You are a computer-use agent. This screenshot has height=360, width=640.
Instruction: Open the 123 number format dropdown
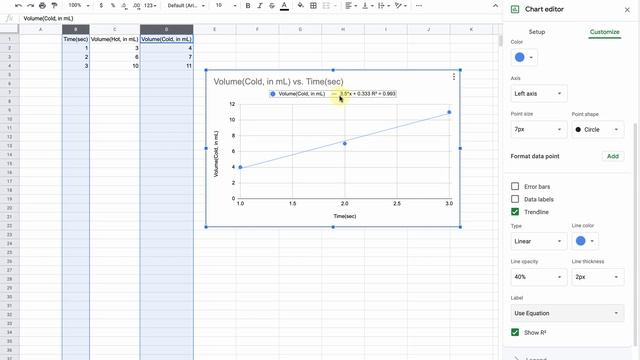[x=150, y=6]
